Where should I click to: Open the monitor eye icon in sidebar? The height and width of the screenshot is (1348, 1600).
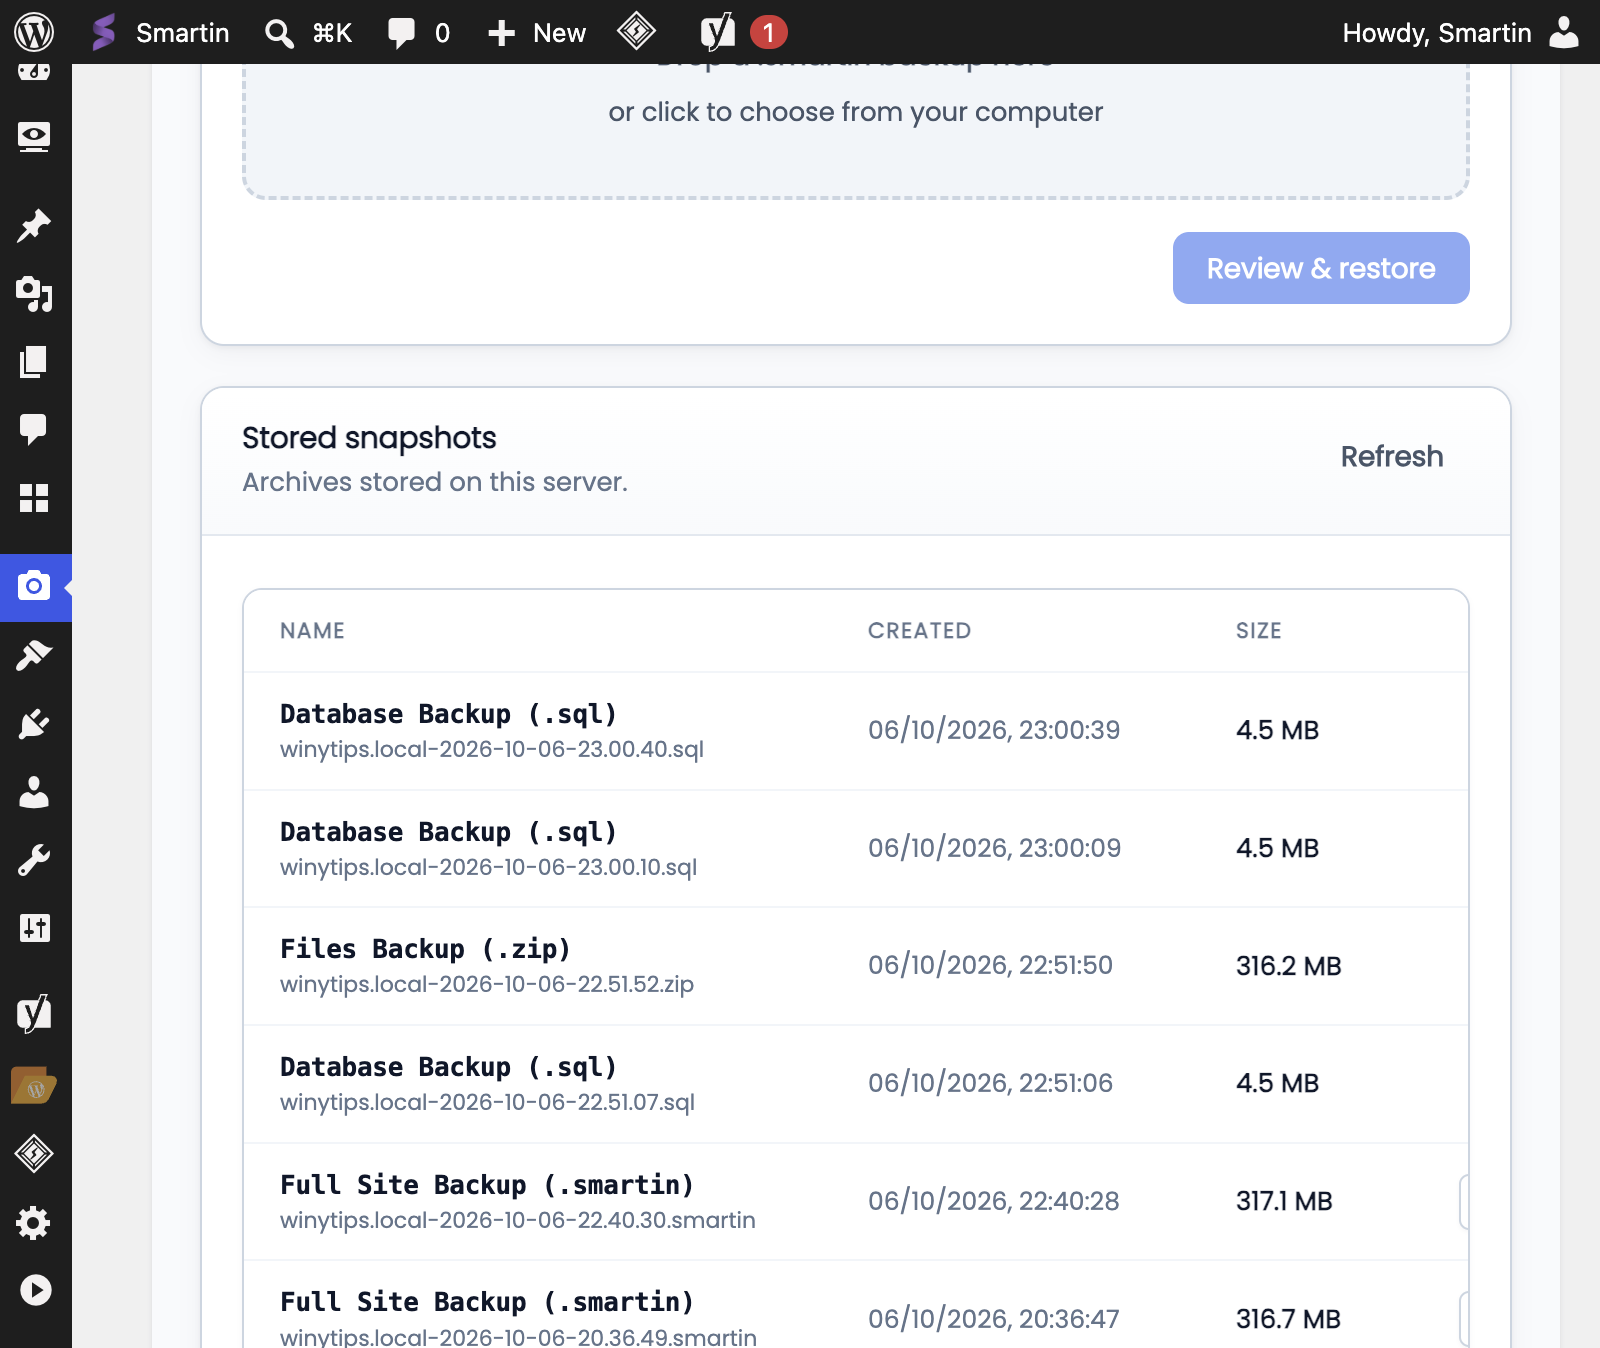click(34, 137)
